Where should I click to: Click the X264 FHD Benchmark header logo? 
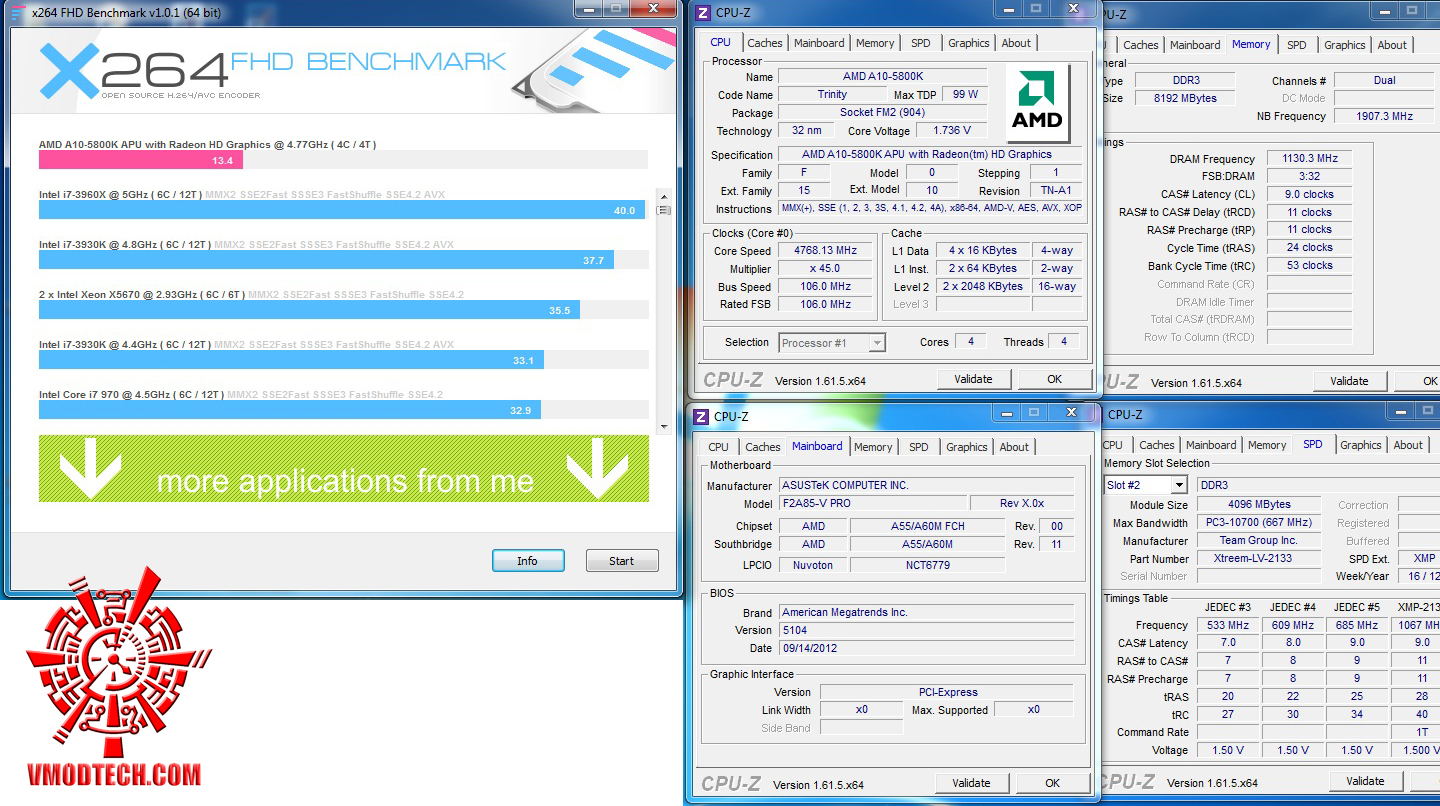[272, 70]
